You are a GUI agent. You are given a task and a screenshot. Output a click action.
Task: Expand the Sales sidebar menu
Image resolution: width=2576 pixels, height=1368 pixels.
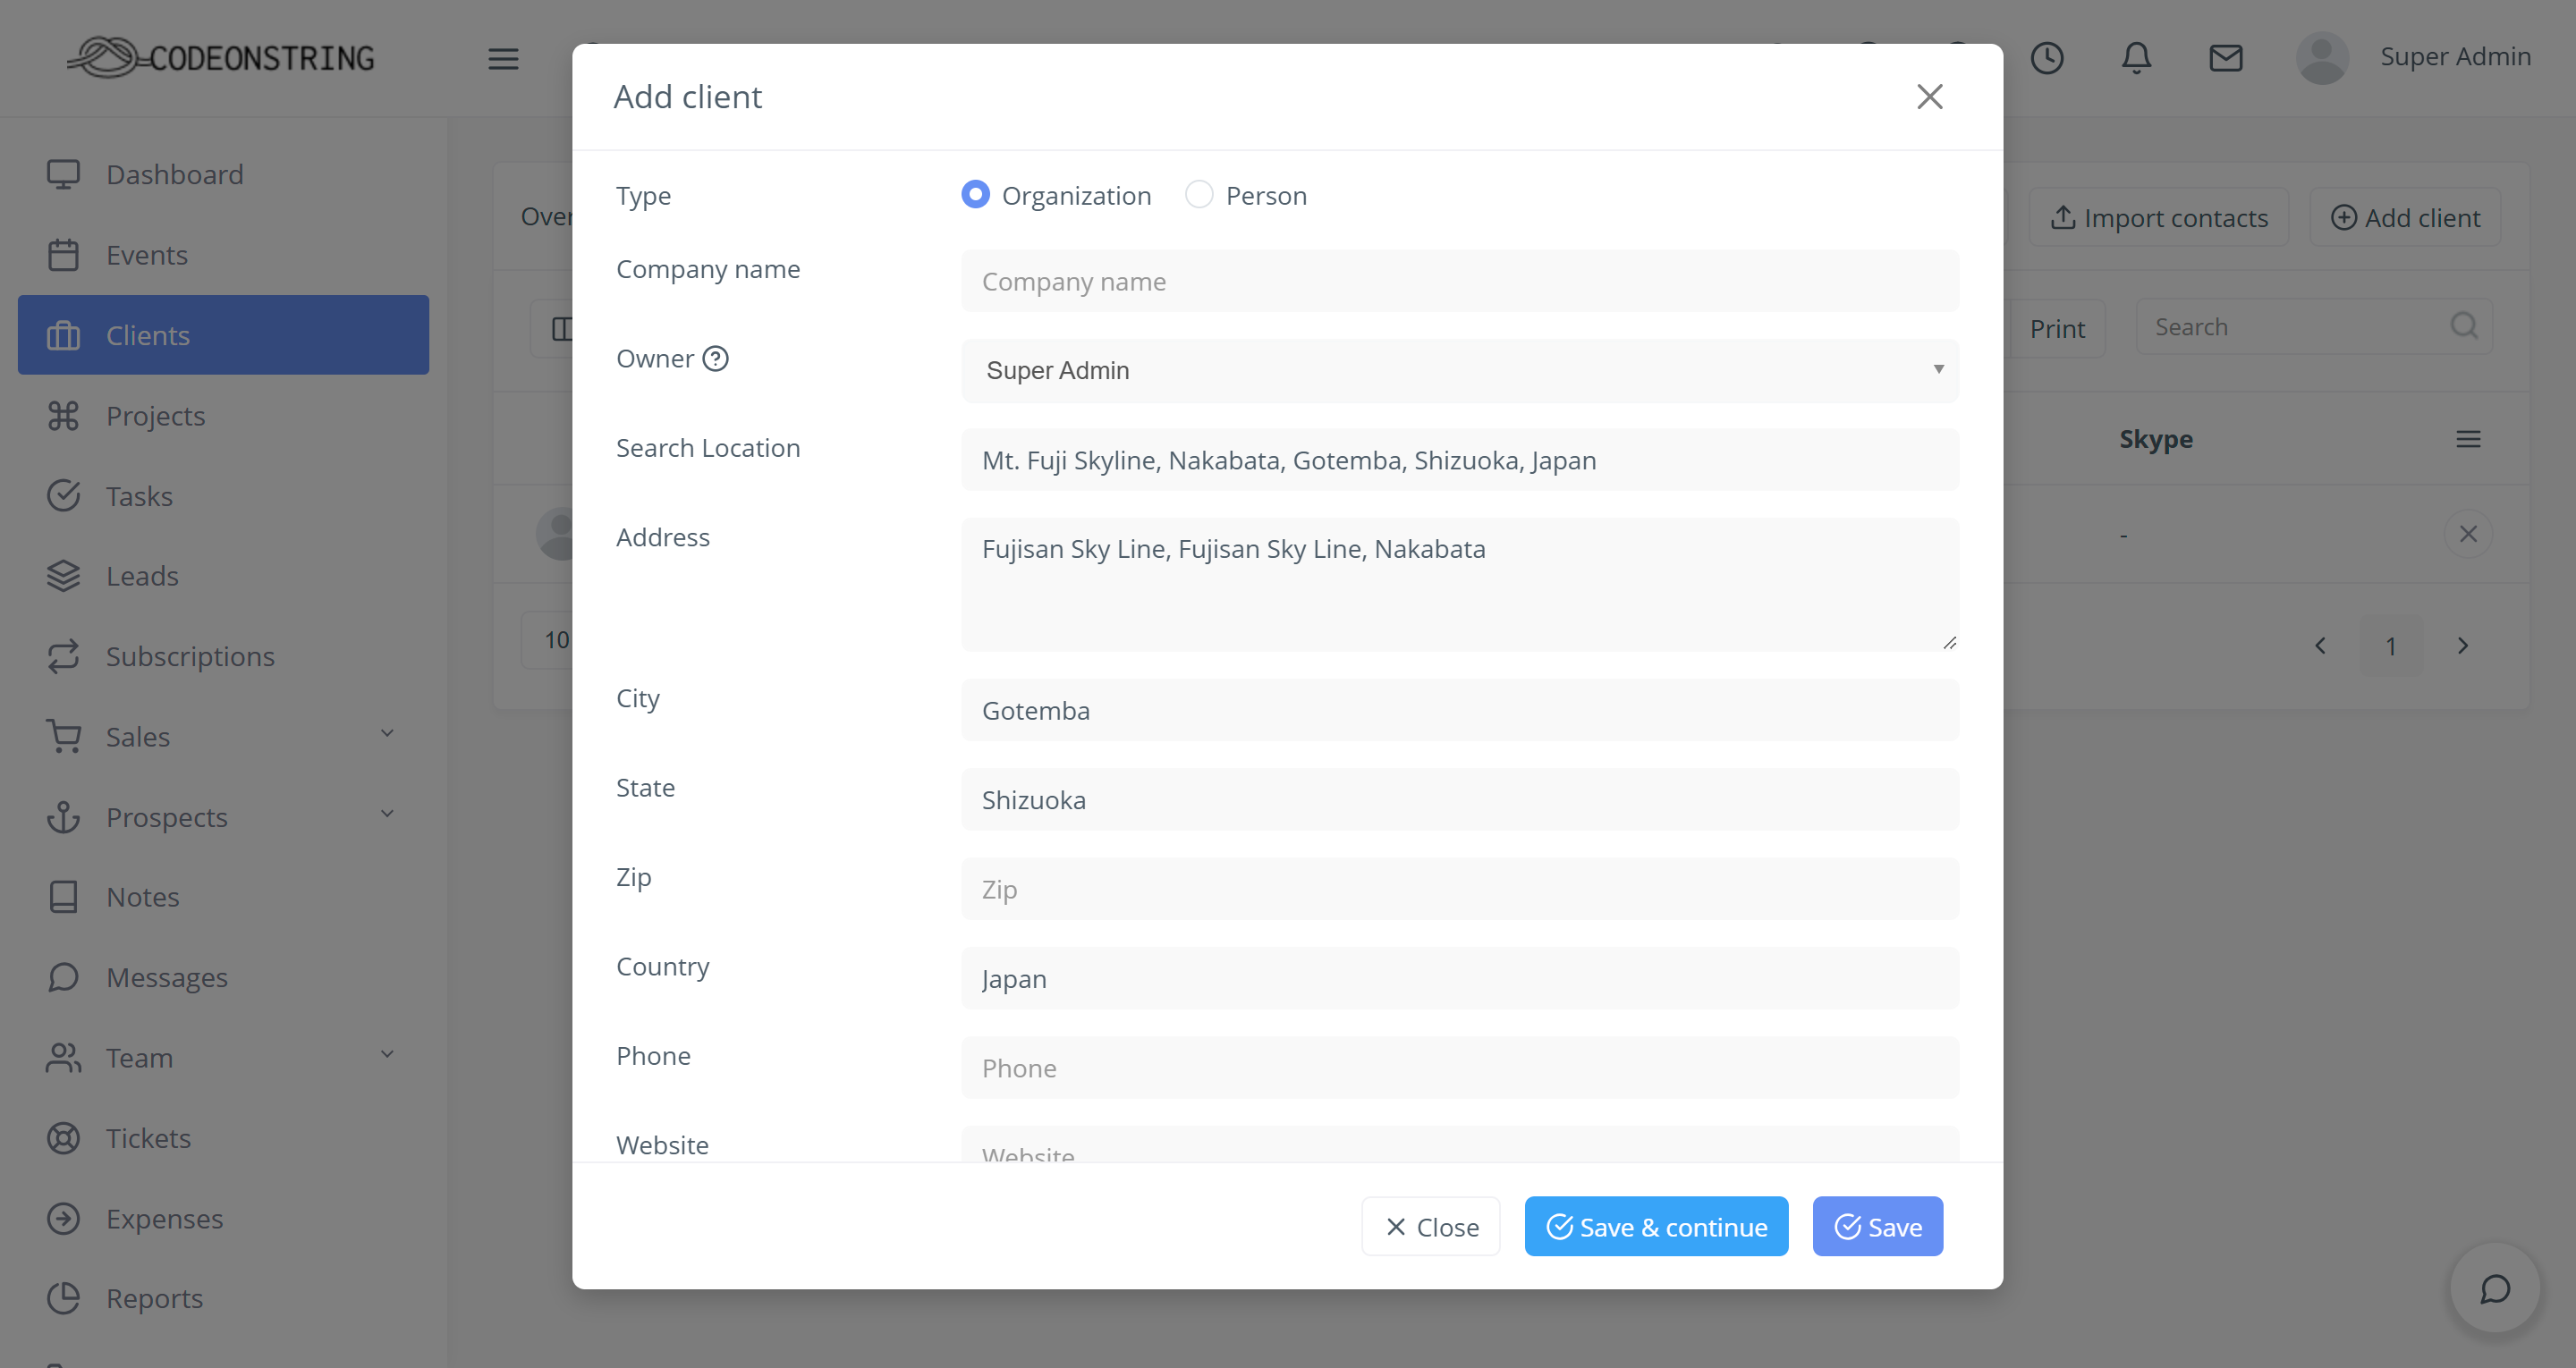[223, 736]
